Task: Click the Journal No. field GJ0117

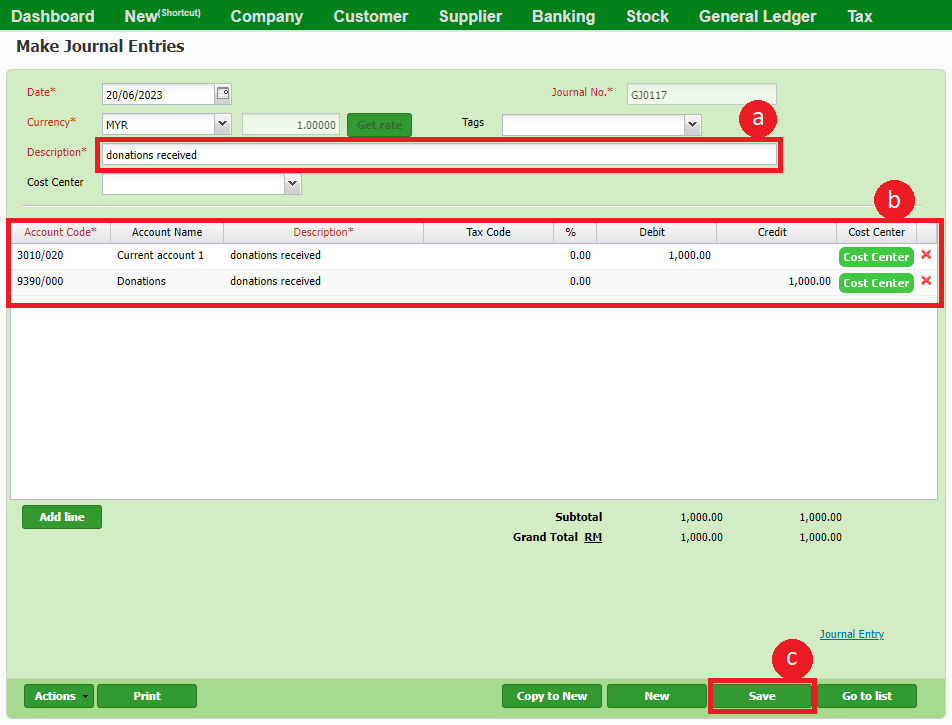Action: pyautogui.click(x=701, y=94)
